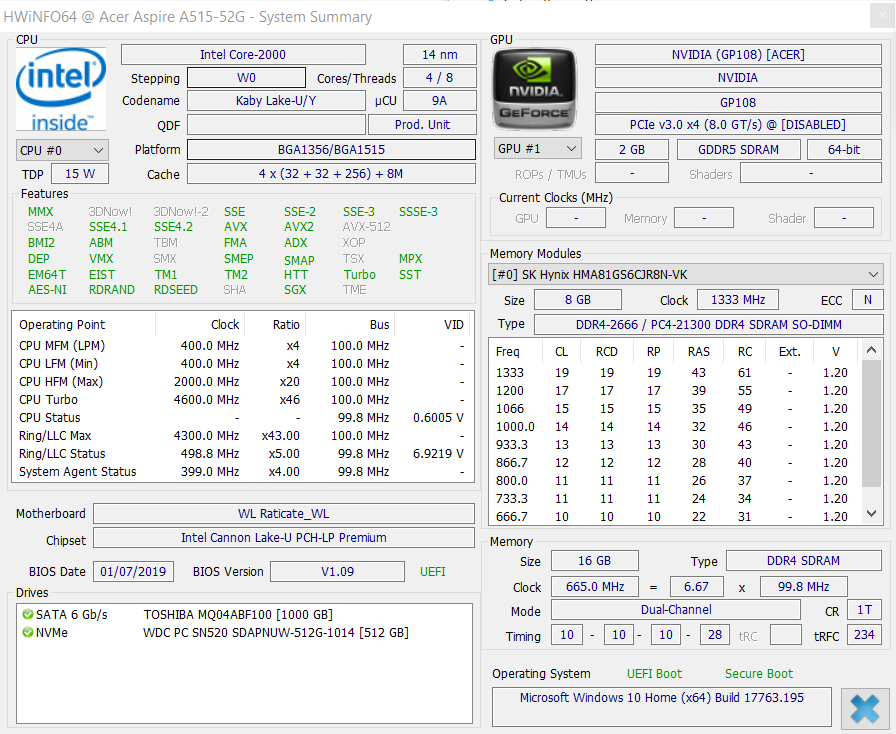The image size is (896, 734).
Task: Click the Intel Core-2000 CPU name field
Action: pyautogui.click(x=243, y=54)
